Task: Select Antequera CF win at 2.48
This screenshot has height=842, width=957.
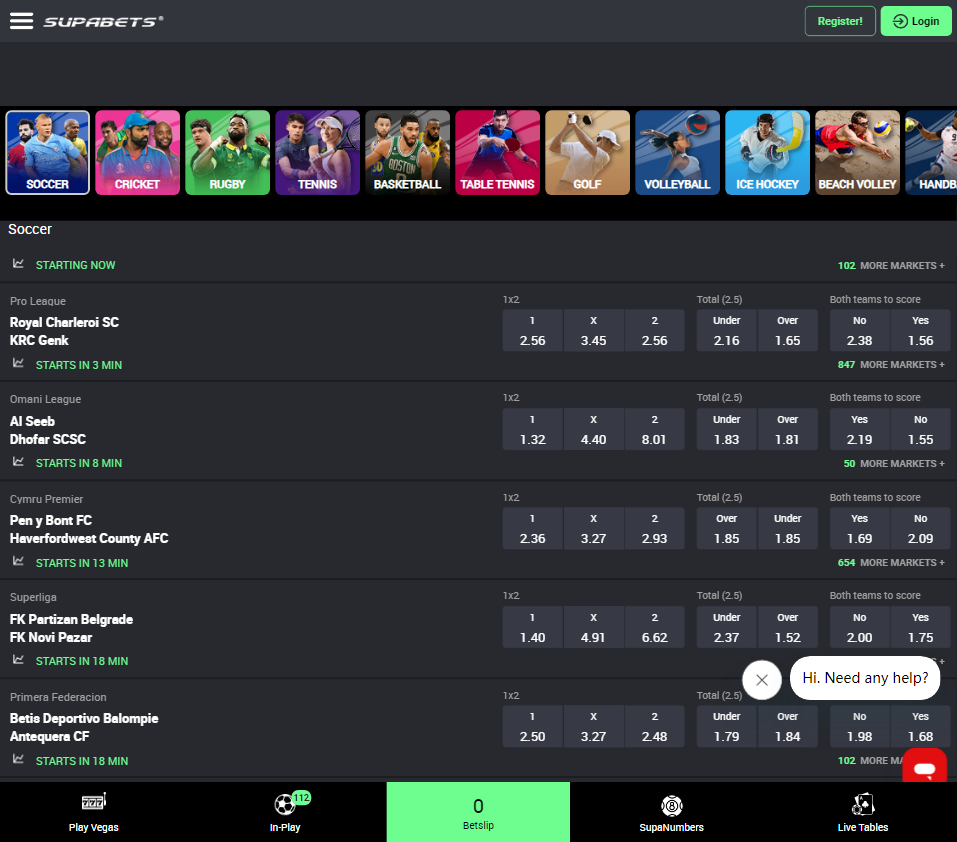Action: click(x=654, y=726)
